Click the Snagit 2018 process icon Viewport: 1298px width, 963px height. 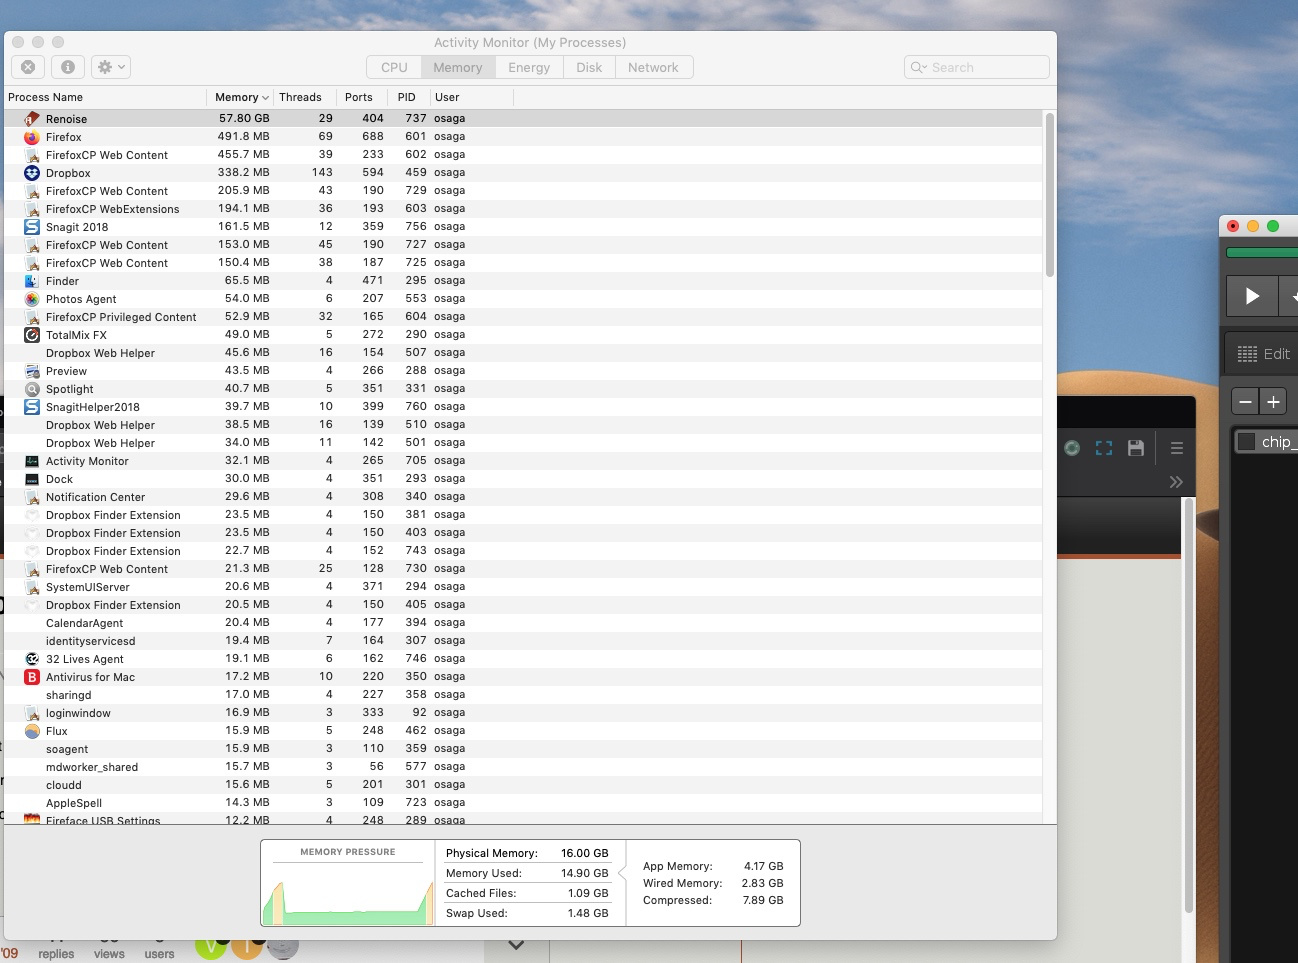pyautogui.click(x=32, y=227)
